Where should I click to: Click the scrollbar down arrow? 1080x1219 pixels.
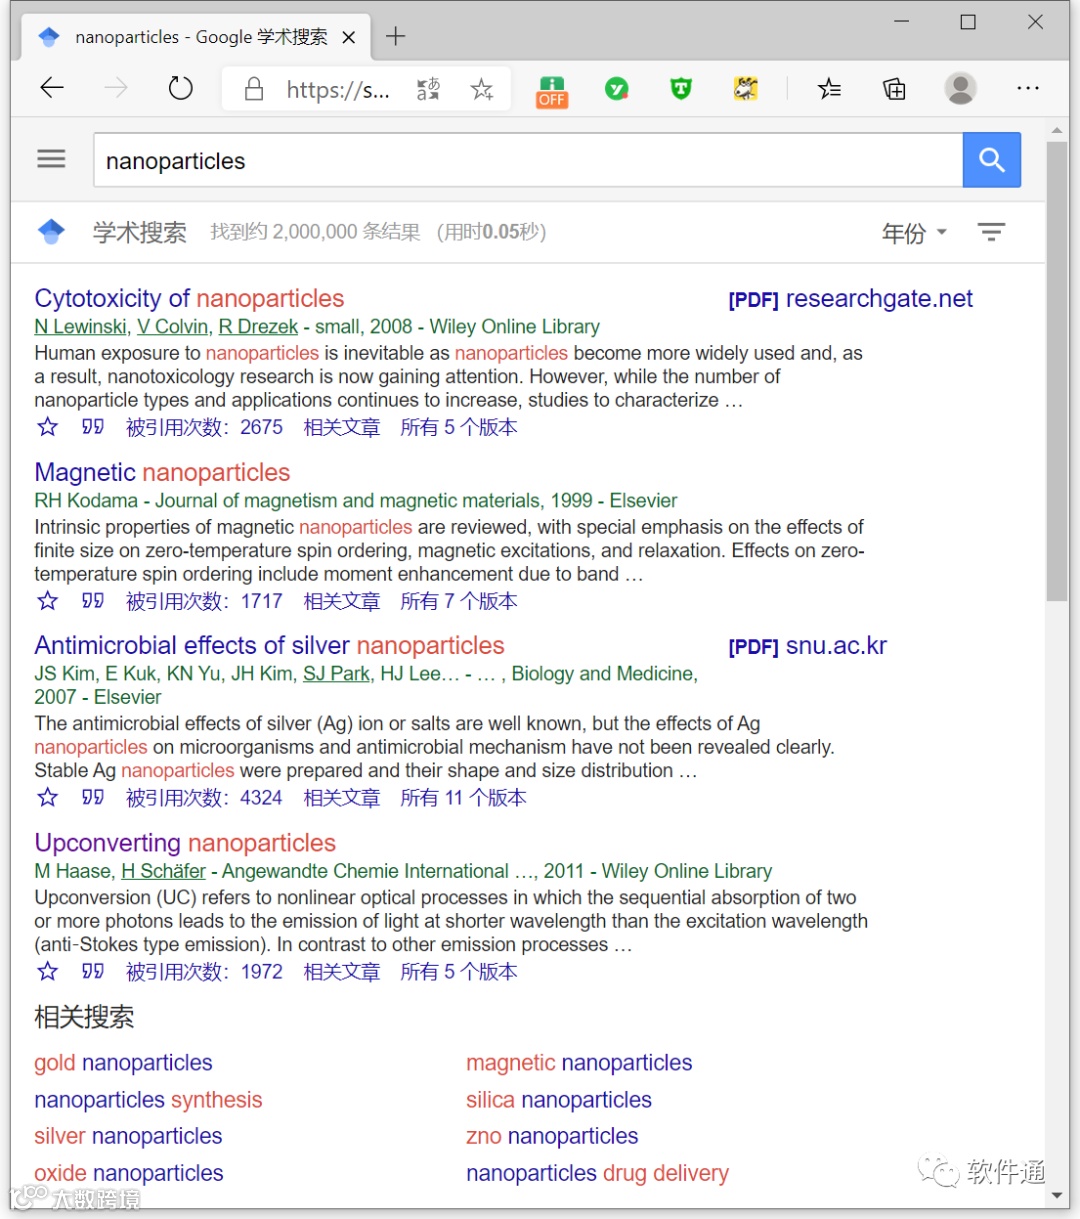click(1057, 1195)
